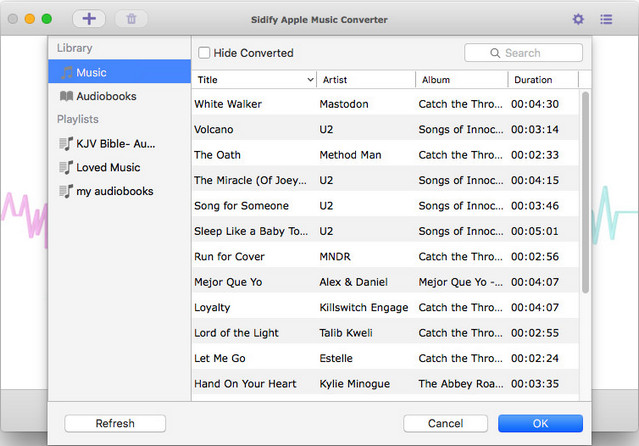Sort by the Duration column header

point(543,79)
